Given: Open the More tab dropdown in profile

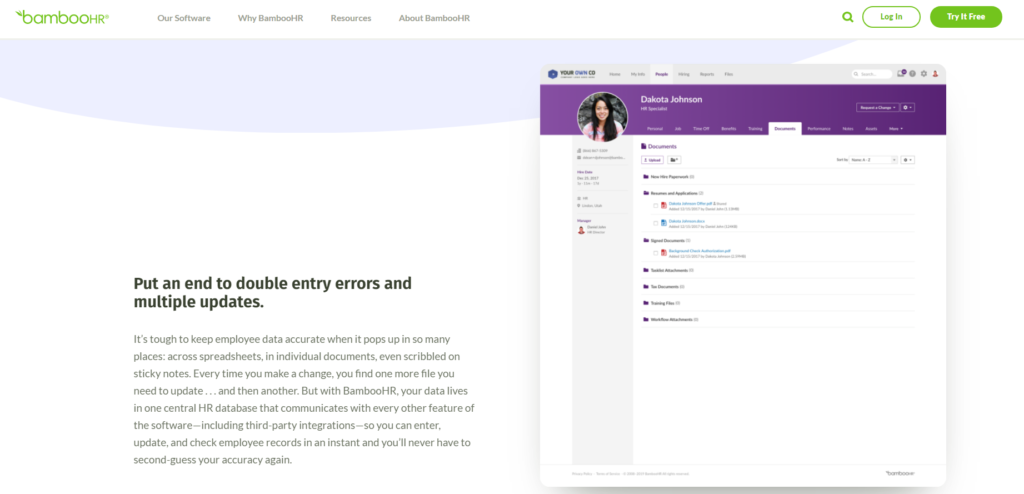Looking at the screenshot, I should pos(895,129).
